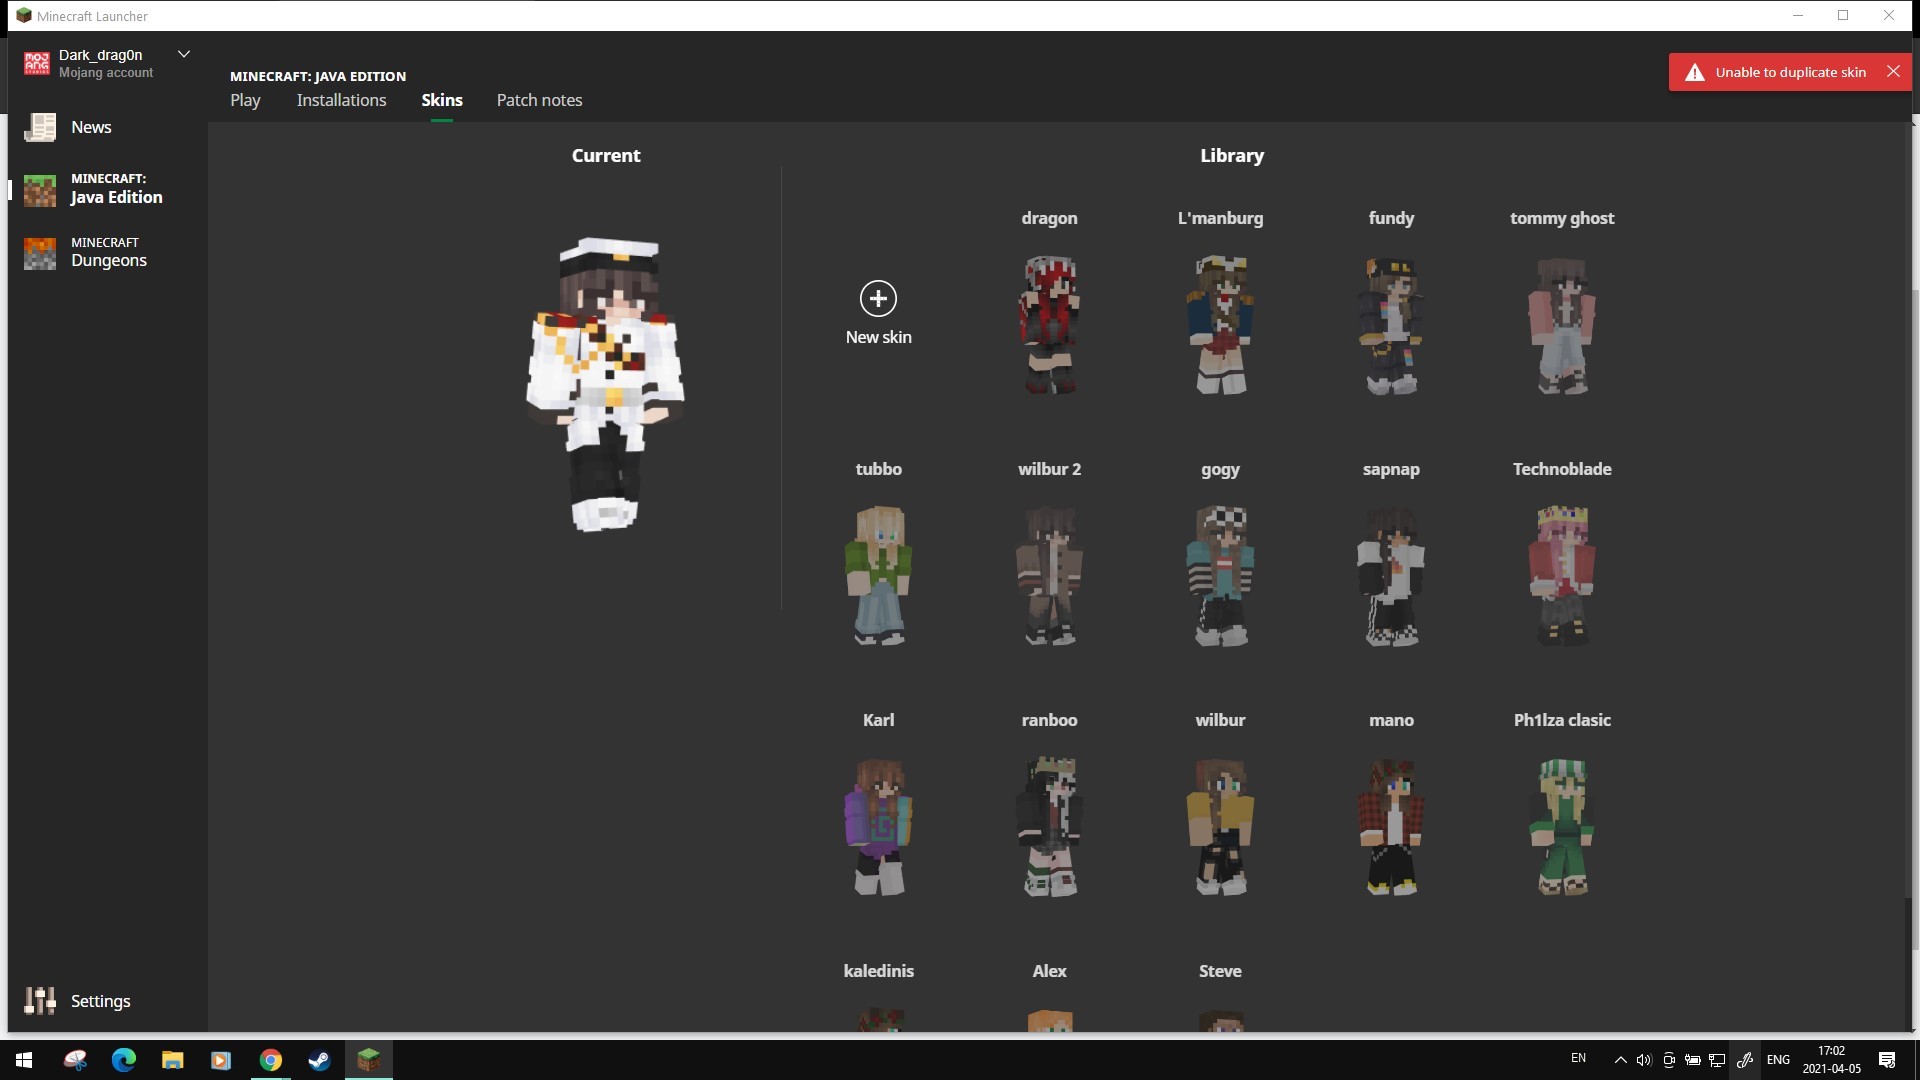
Task: Click Microsoft Edge taskbar icon
Action: pos(124,1060)
